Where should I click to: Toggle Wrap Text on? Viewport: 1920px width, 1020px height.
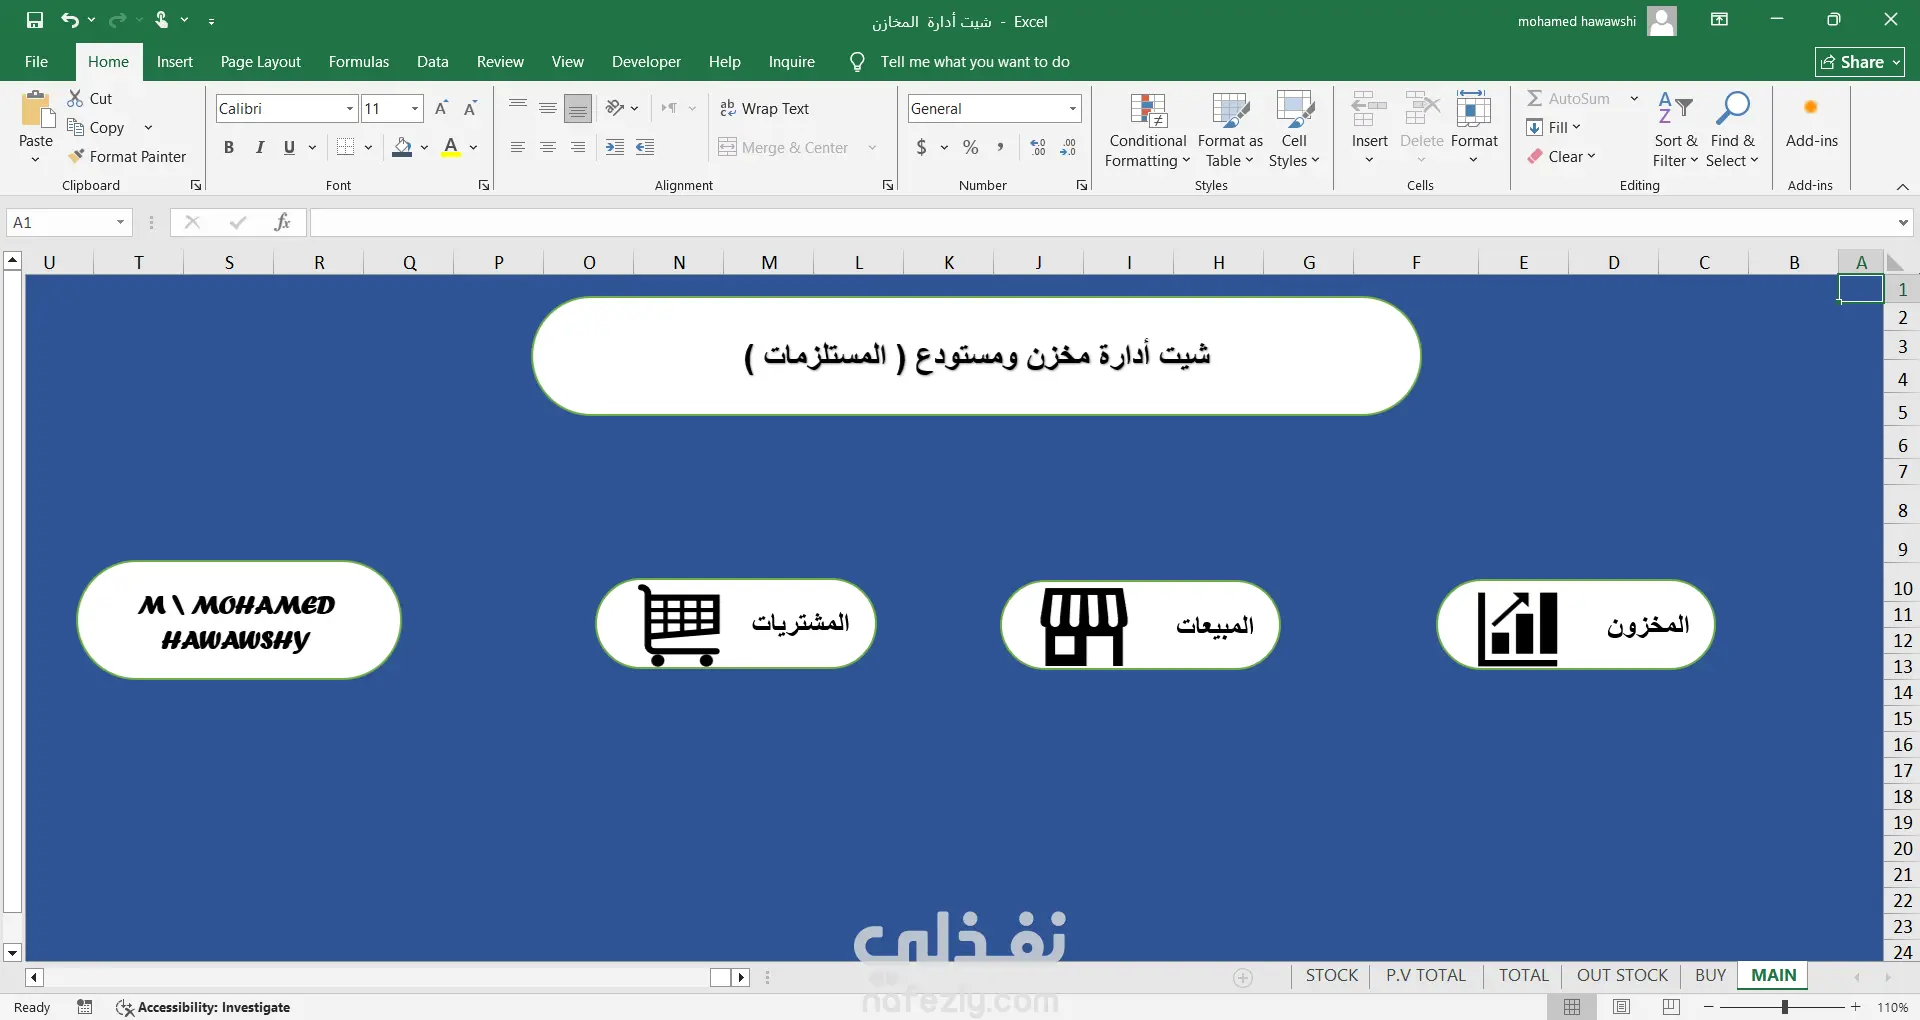[764, 108]
